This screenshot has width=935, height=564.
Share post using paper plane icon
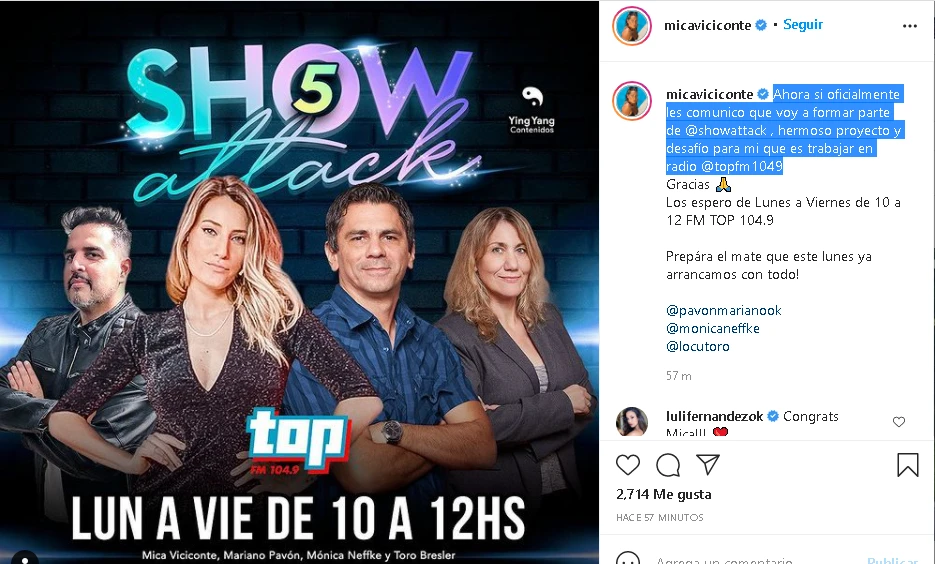click(708, 464)
